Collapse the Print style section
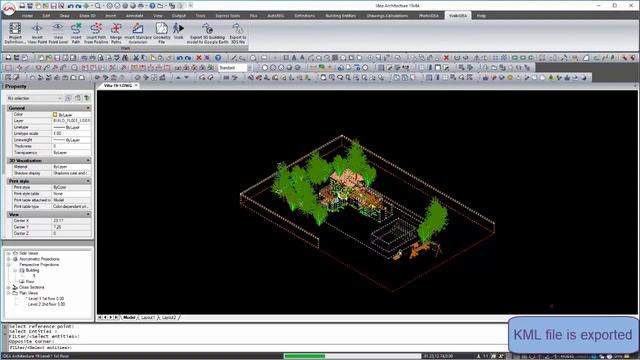The image size is (640, 360). click(x=88, y=181)
